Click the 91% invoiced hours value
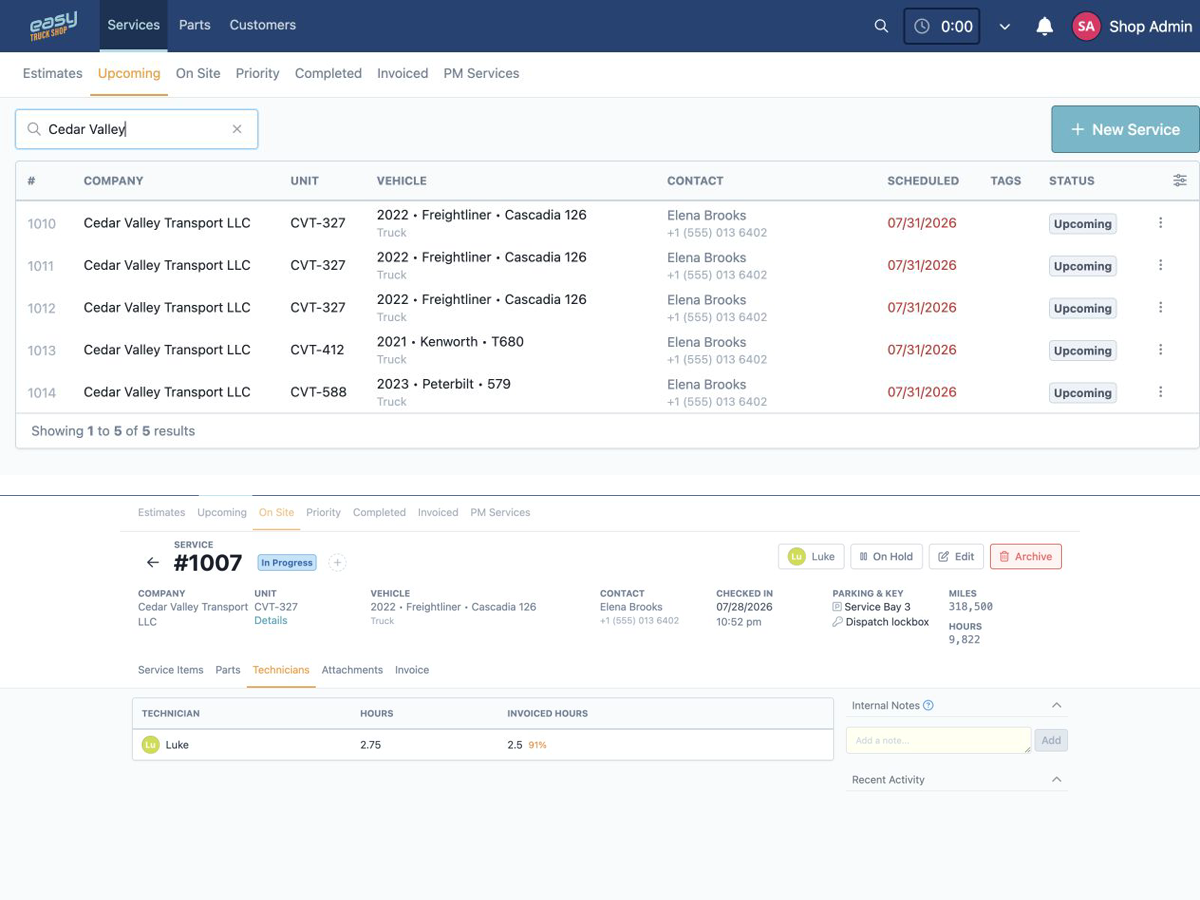The height and width of the screenshot is (900, 1200). [537, 745]
